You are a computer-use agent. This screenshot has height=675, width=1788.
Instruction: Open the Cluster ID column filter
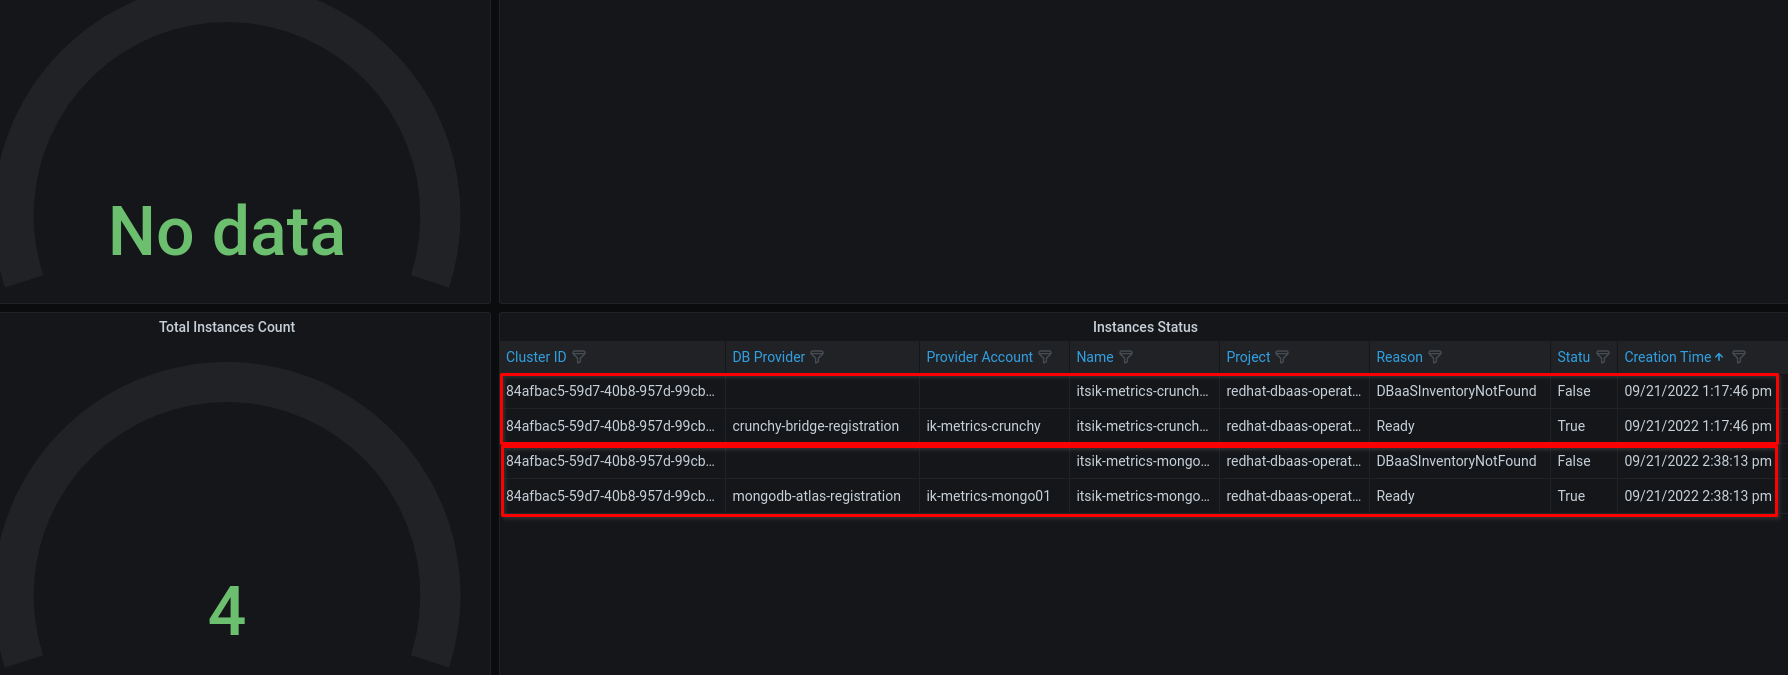pos(579,357)
